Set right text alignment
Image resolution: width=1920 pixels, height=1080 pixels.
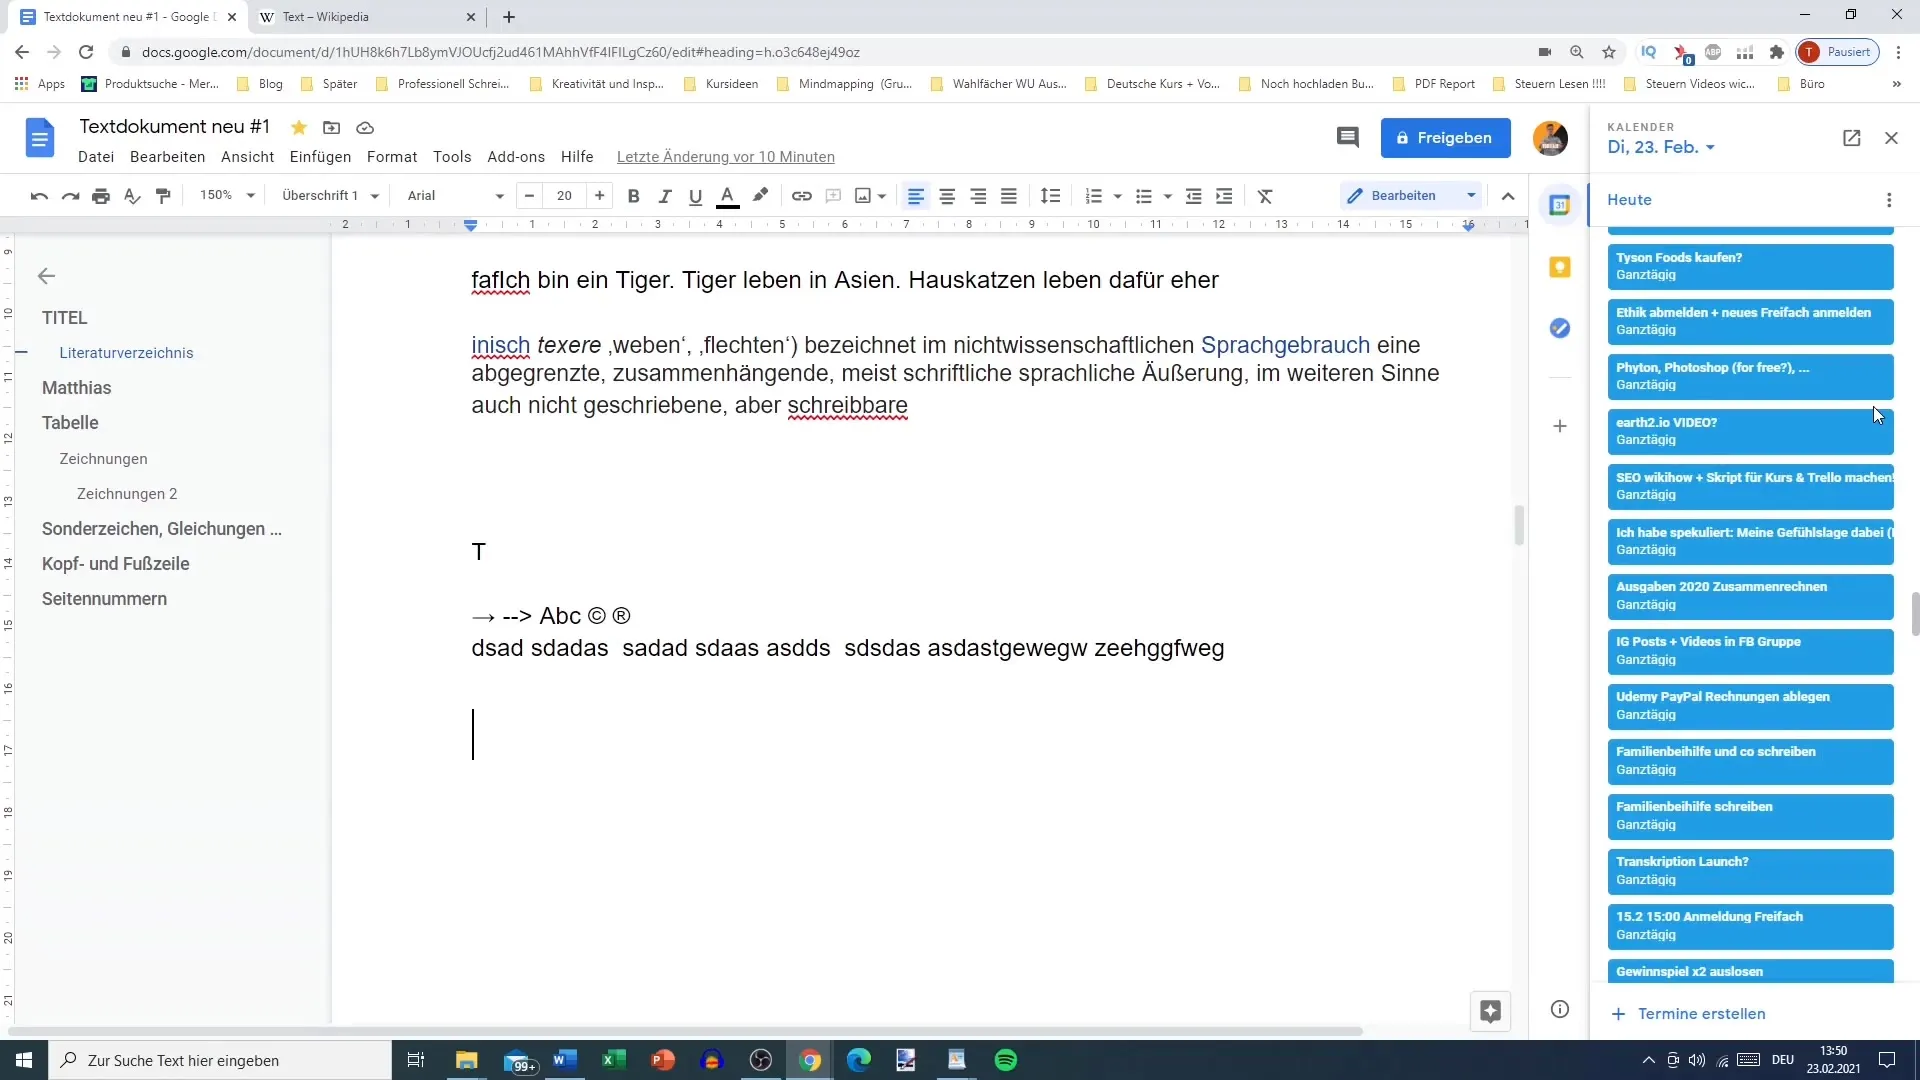point(978,196)
